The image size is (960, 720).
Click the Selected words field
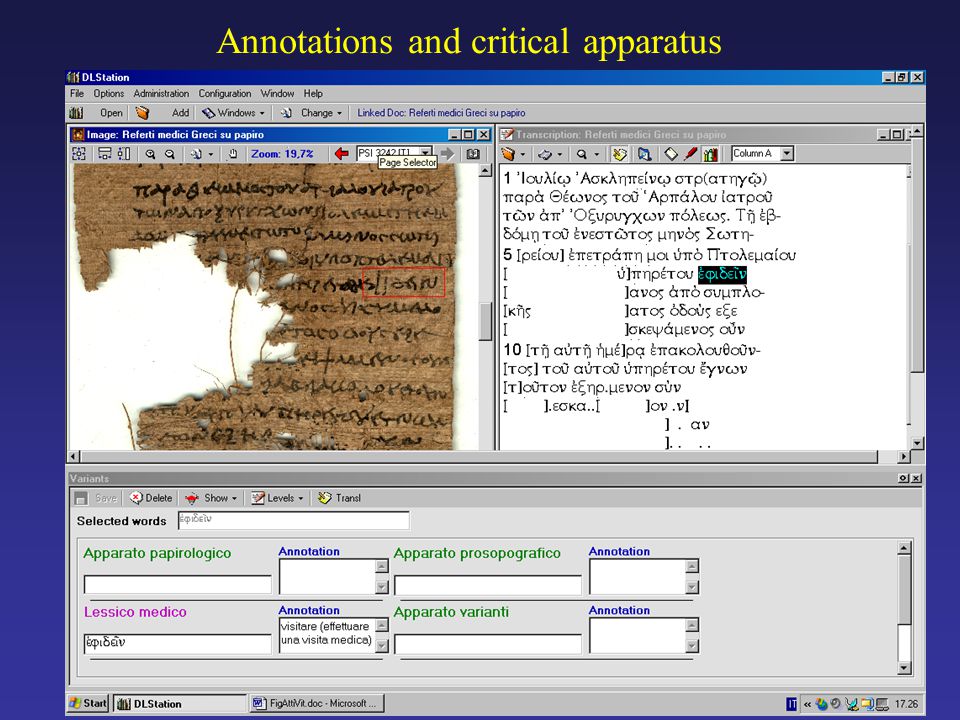294,520
